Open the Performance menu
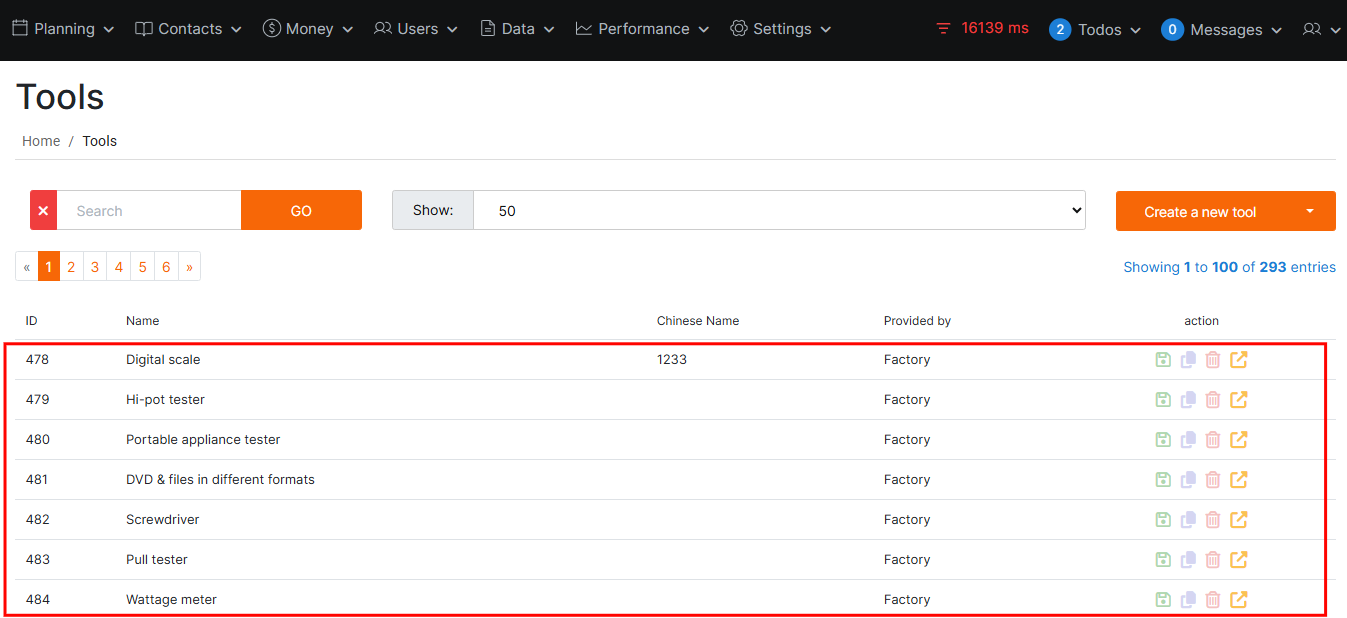1347x618 pixels. [x=642, y=29]
